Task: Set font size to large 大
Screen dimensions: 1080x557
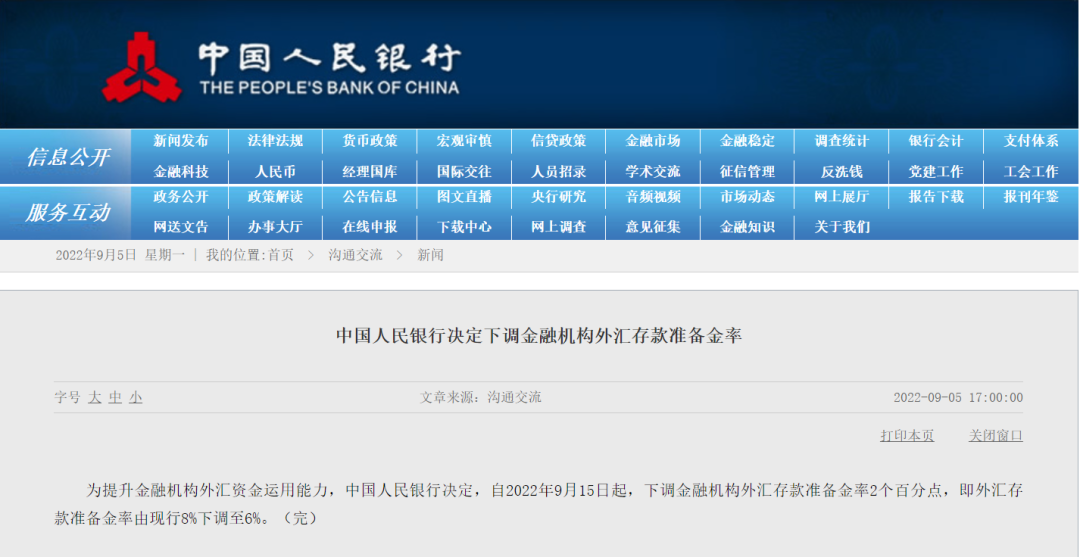Action: pyautogui.click(x=94, y=397)
